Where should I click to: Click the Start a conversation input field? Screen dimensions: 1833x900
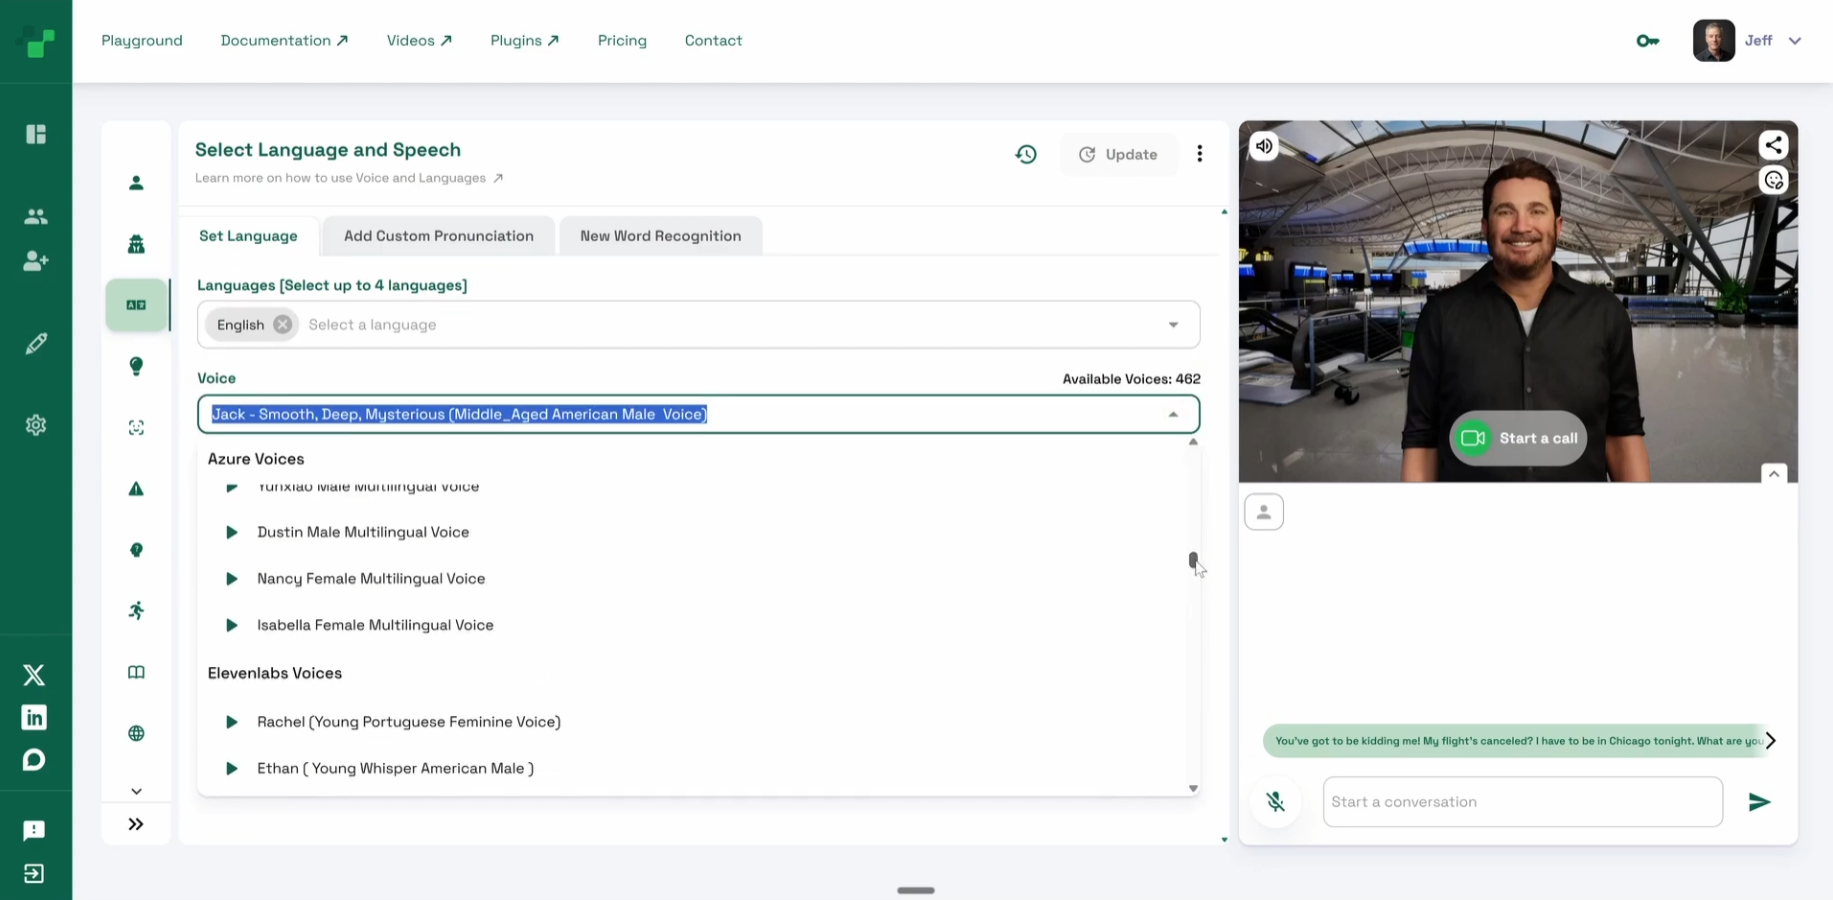tap(1522, 802)
